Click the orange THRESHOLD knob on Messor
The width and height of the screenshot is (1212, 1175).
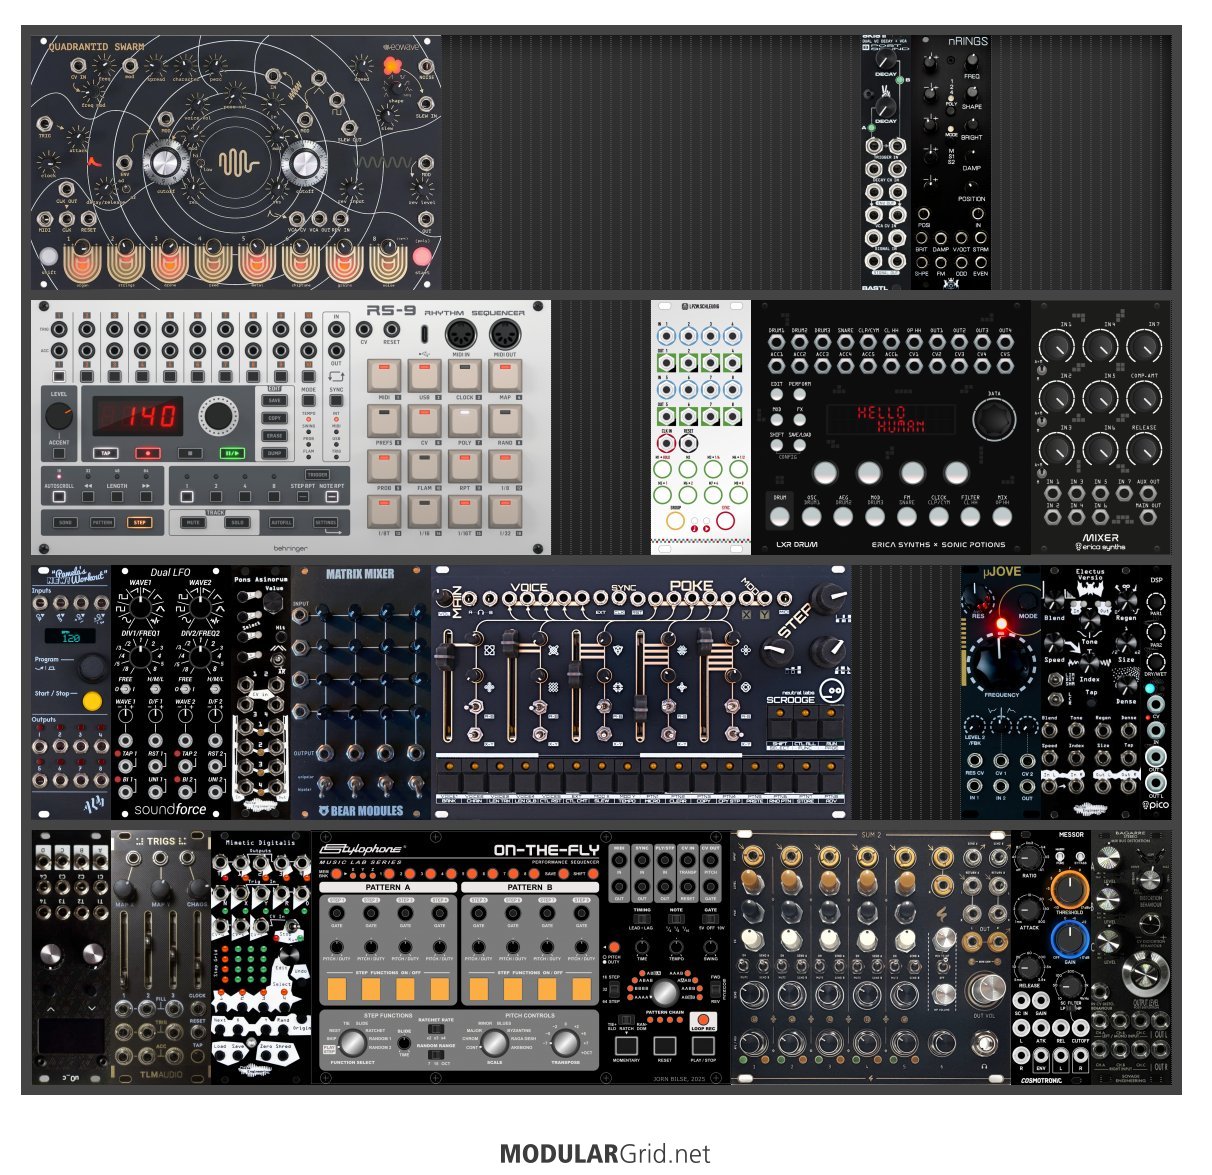[x=1069, y=889]
